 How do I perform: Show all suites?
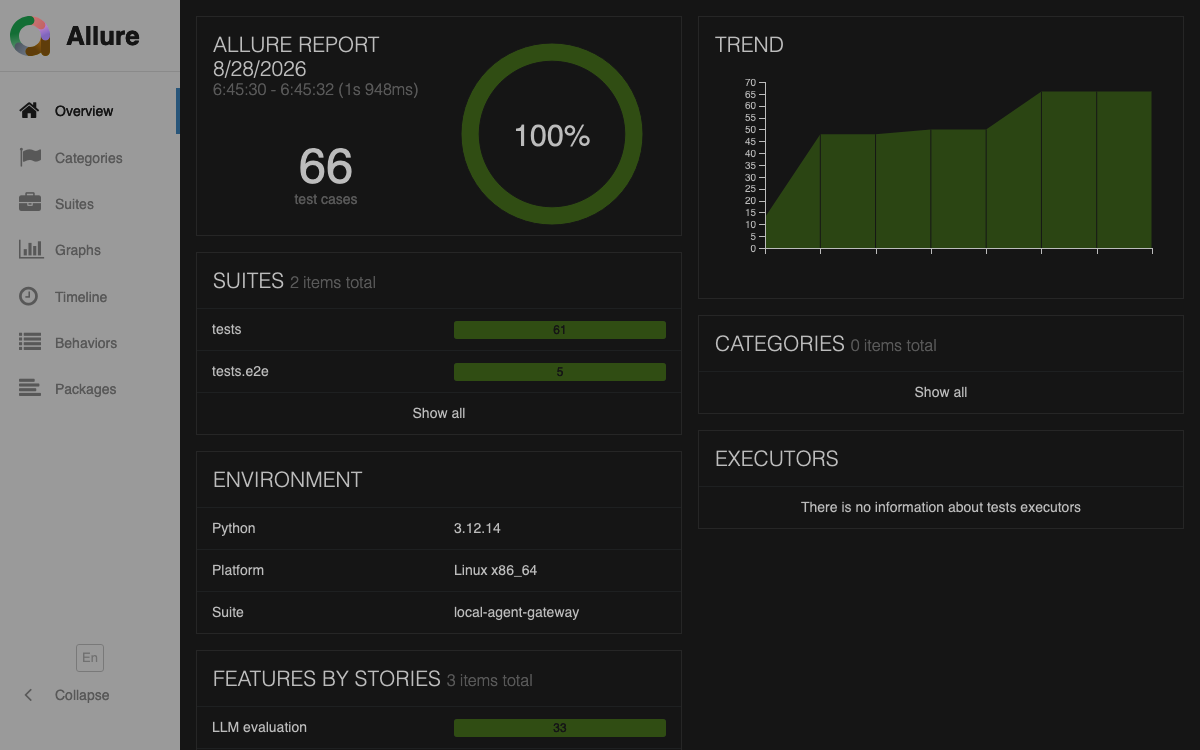click(x=439, y=413)
